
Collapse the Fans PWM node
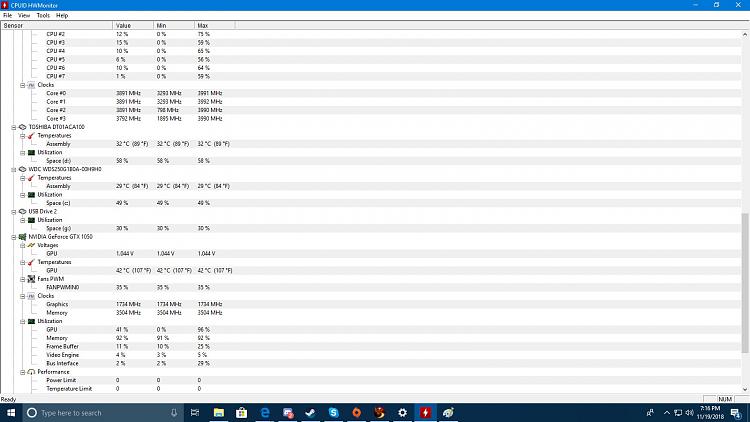coord(22,279)
